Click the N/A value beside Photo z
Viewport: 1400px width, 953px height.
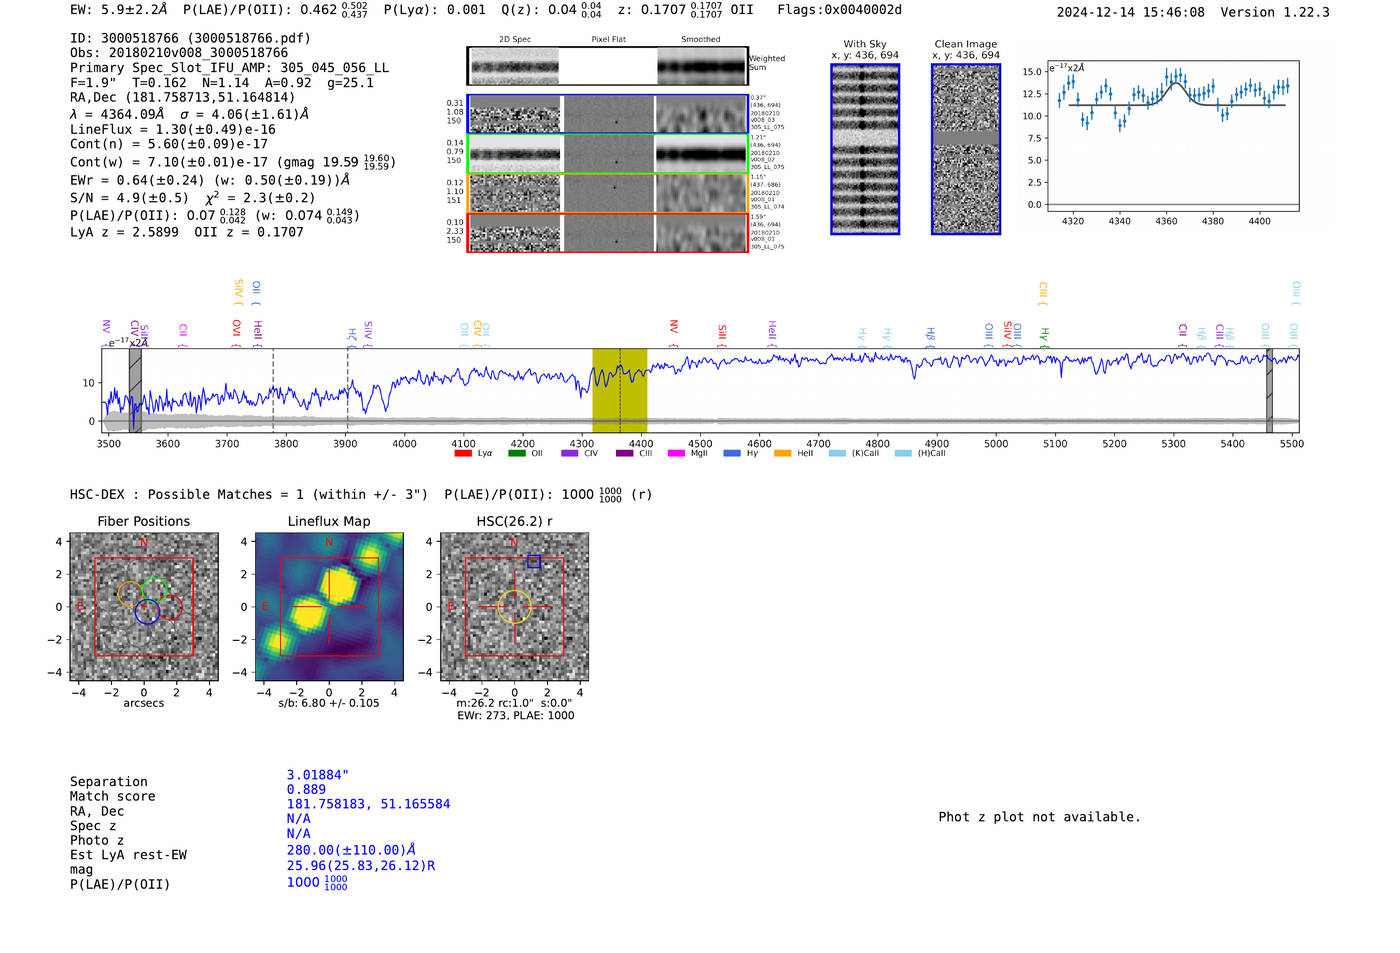click(x=298, y=834)
